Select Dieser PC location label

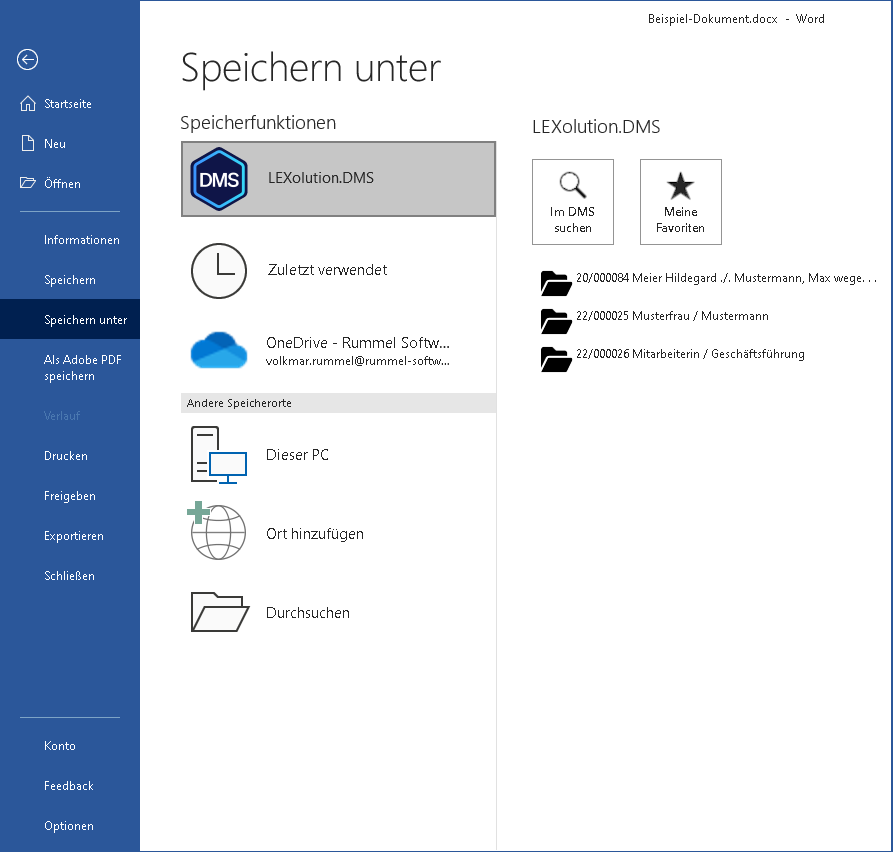297,455
